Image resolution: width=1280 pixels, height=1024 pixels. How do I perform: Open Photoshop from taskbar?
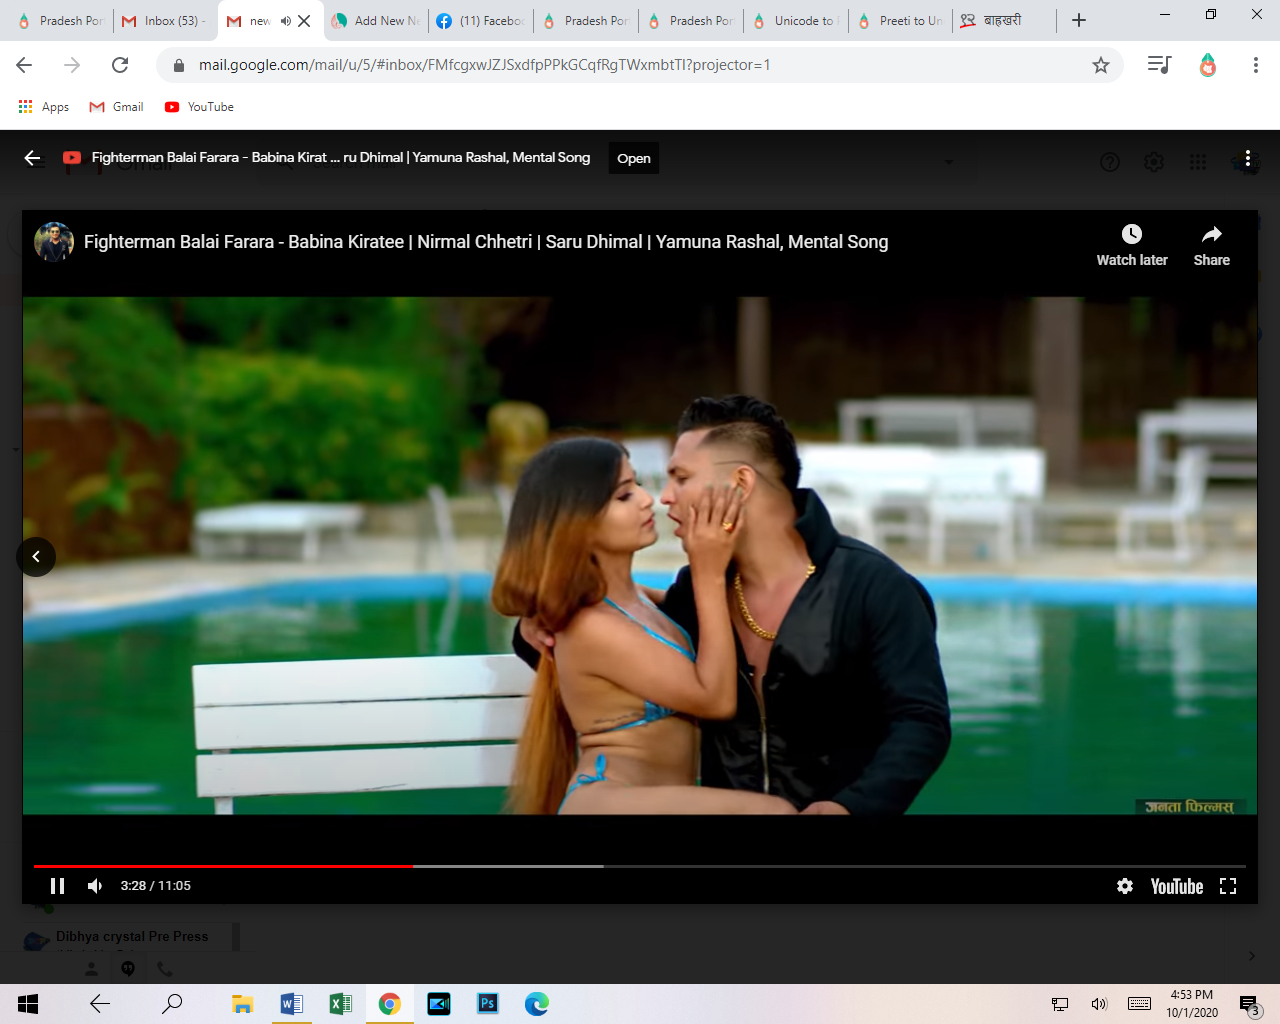click(x=487, y=1004)
